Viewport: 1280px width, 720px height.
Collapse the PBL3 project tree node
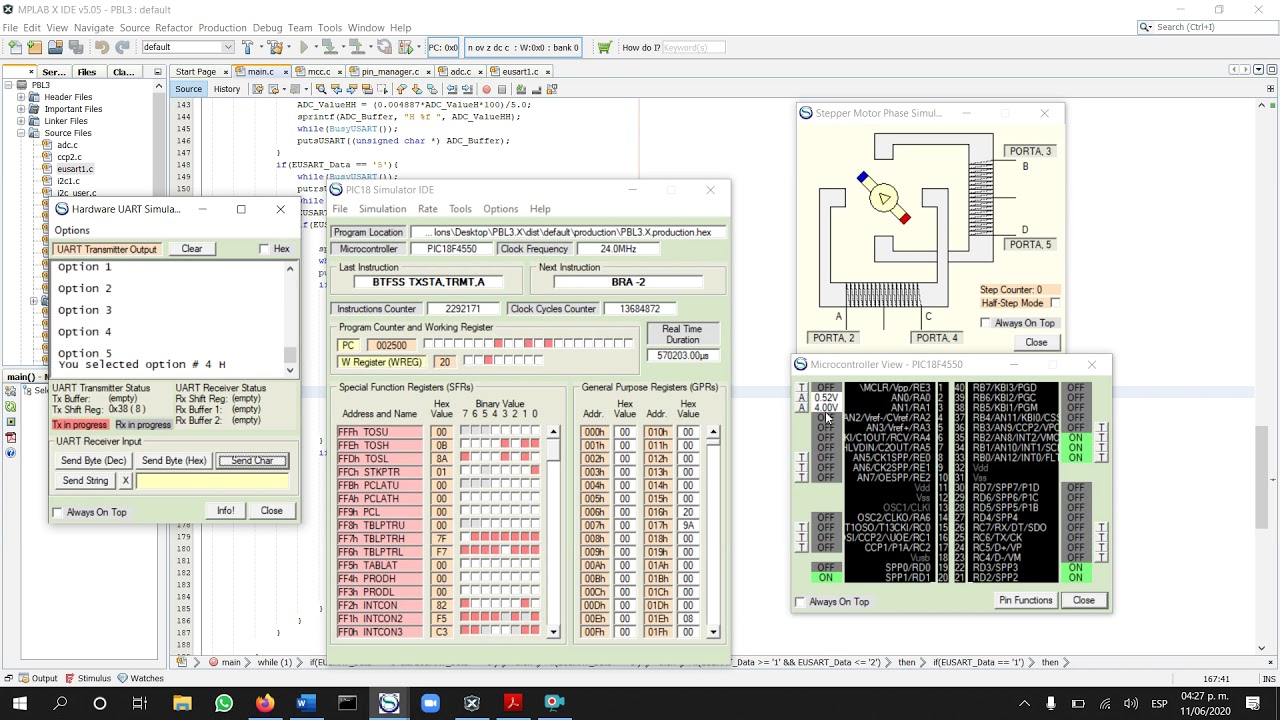click(x=9, y=85)
